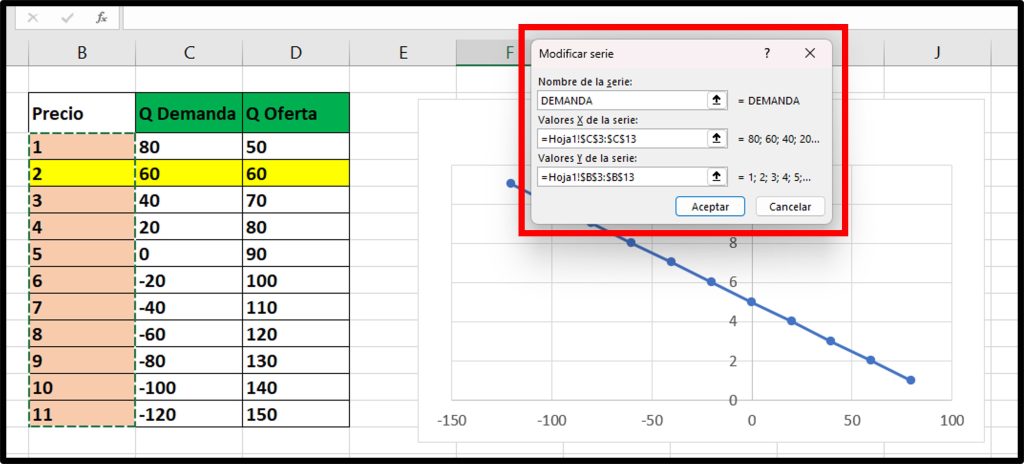This screenshot has height=464, width=1024.
Task: Click the yellow Precio cell with value 2
Action: click(x=82, y=173)
